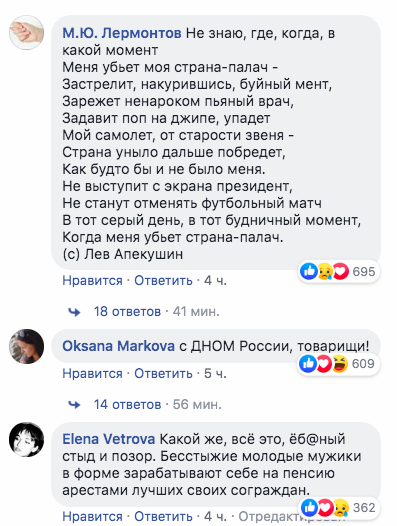Show reaction count 609 details
The height and width of the screenshot is (526, 397).
pyautogui.click(x=363, y=364)
